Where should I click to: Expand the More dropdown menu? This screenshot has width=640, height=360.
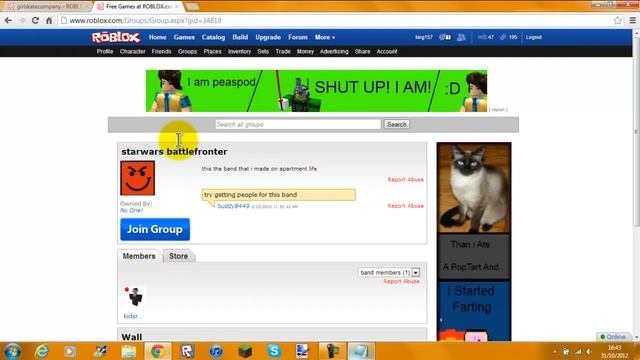(x=325, y=37)
